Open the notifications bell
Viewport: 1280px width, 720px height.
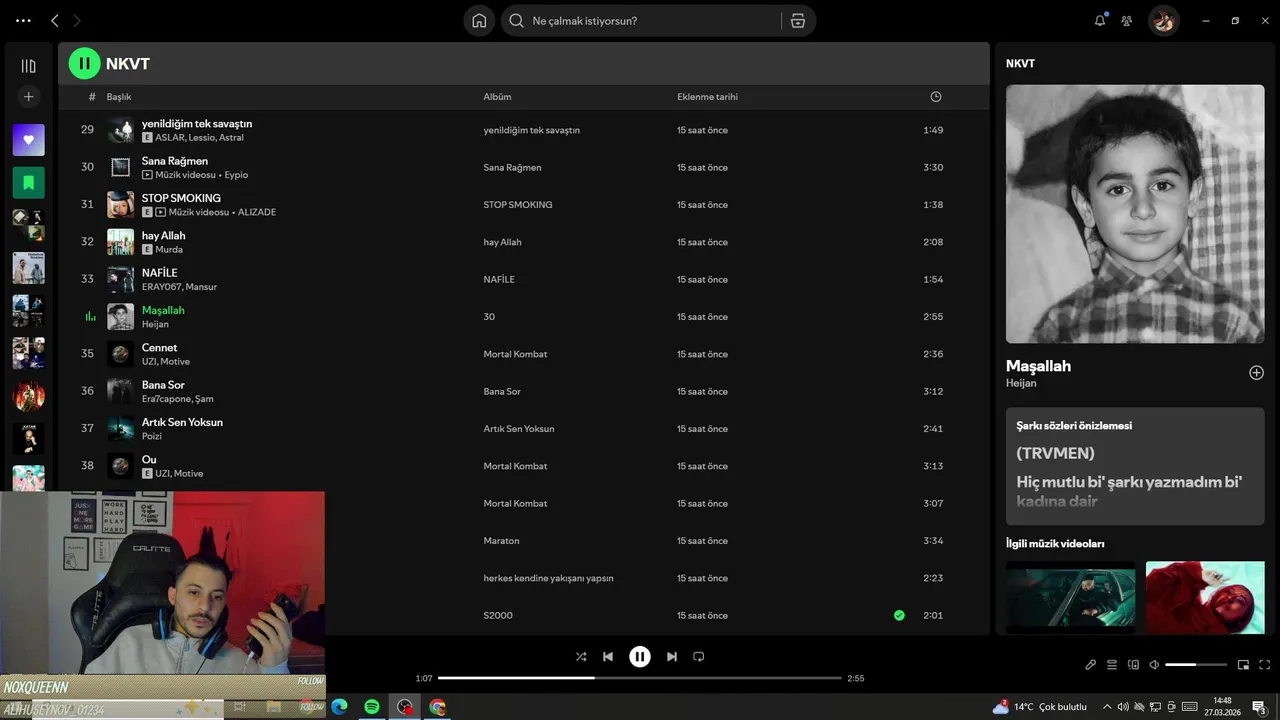pyautogui.click(x=1100, y=20)
